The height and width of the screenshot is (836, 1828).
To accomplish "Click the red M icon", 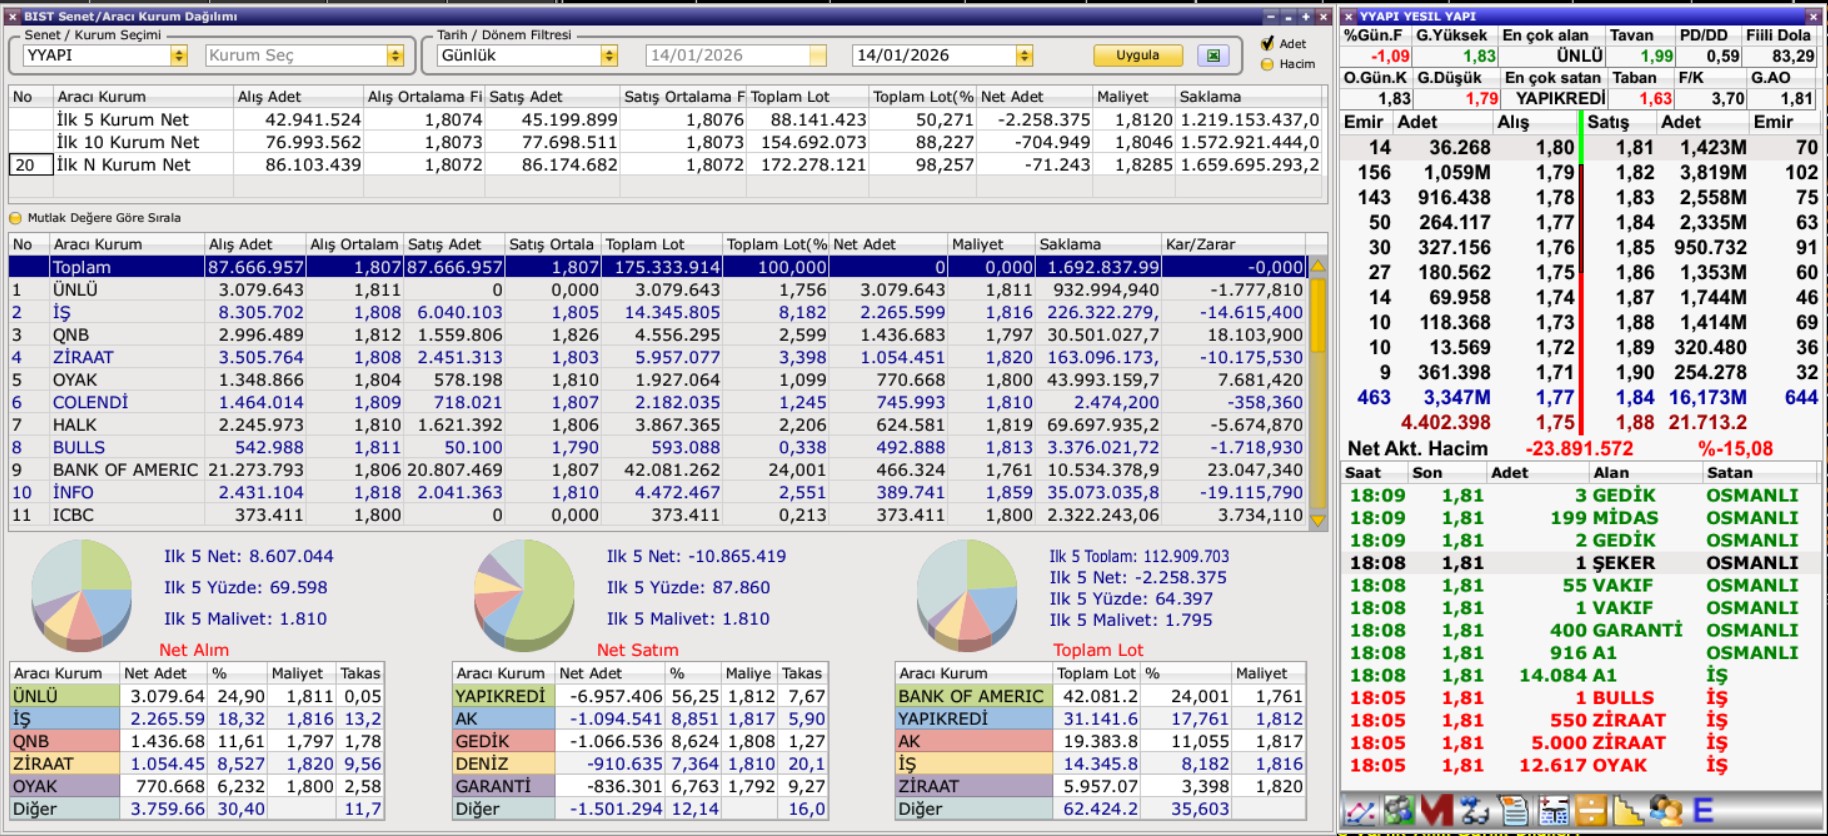I will (1436, 811).
